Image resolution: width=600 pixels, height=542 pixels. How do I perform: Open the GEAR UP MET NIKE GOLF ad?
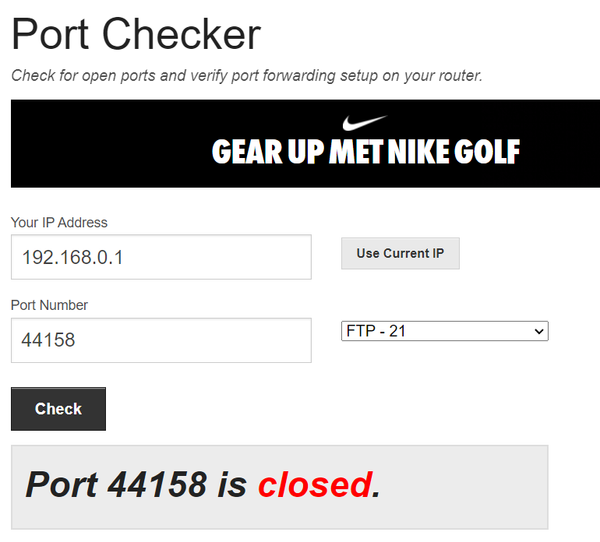366,152
